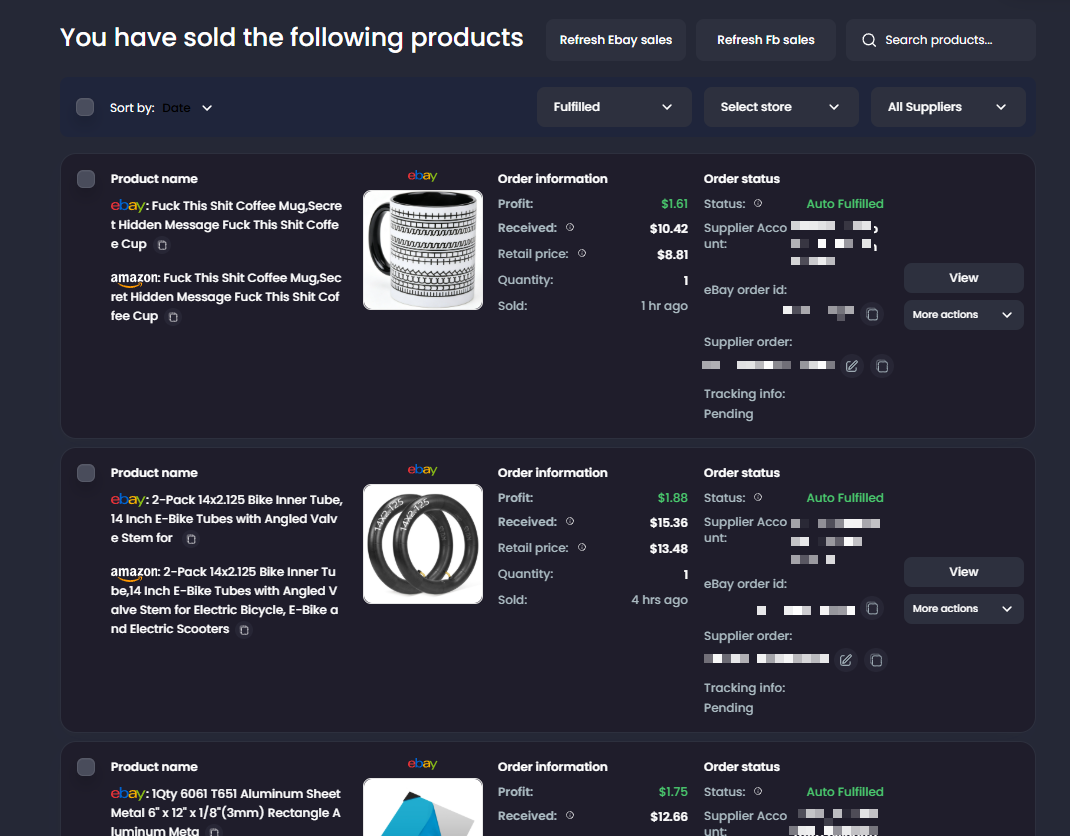
Task: Click info icon next to Received $15.36
Action: (x=570, y=521)
